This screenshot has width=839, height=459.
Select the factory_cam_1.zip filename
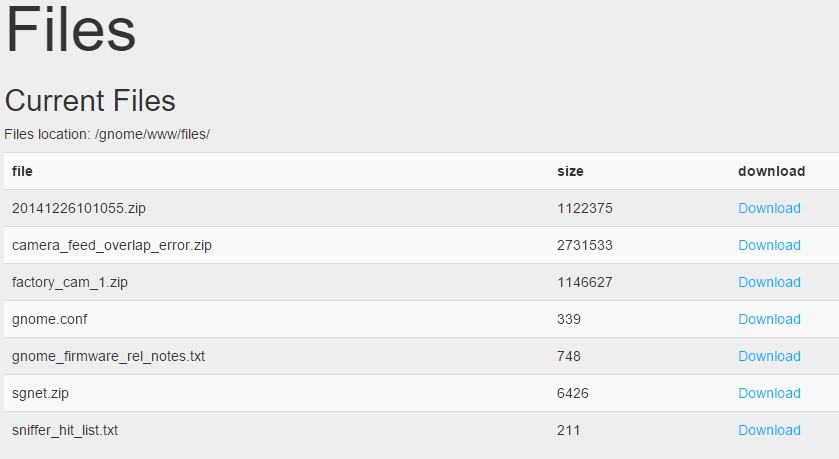[x=70, y=282]
